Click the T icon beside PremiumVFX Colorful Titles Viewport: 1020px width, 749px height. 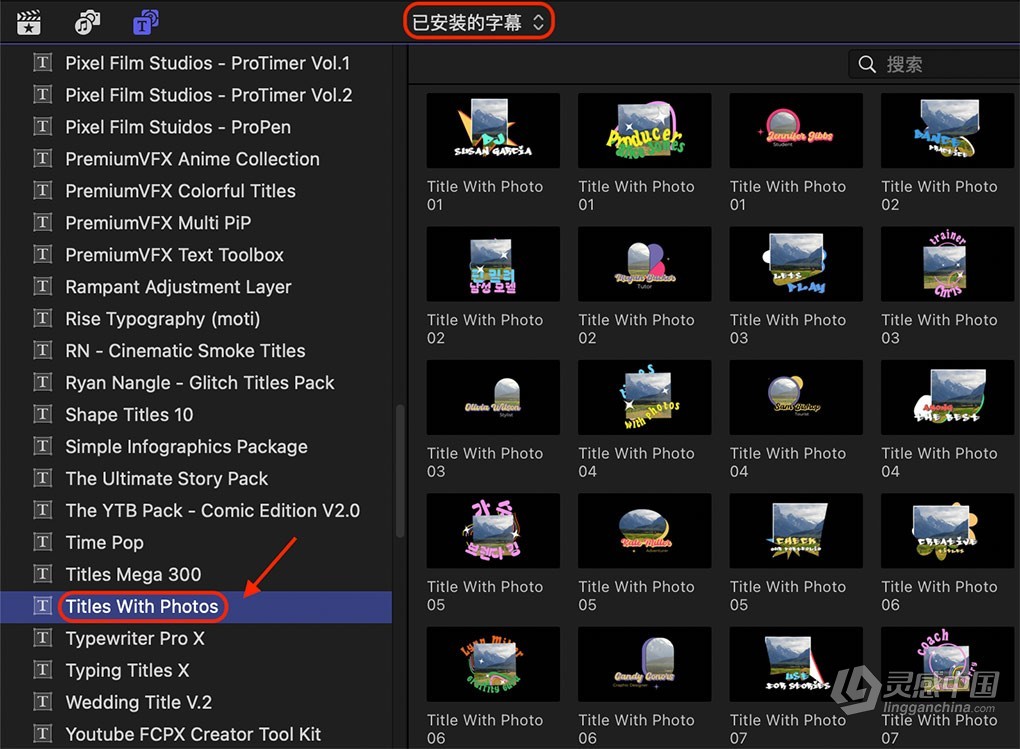pos(42,190)
